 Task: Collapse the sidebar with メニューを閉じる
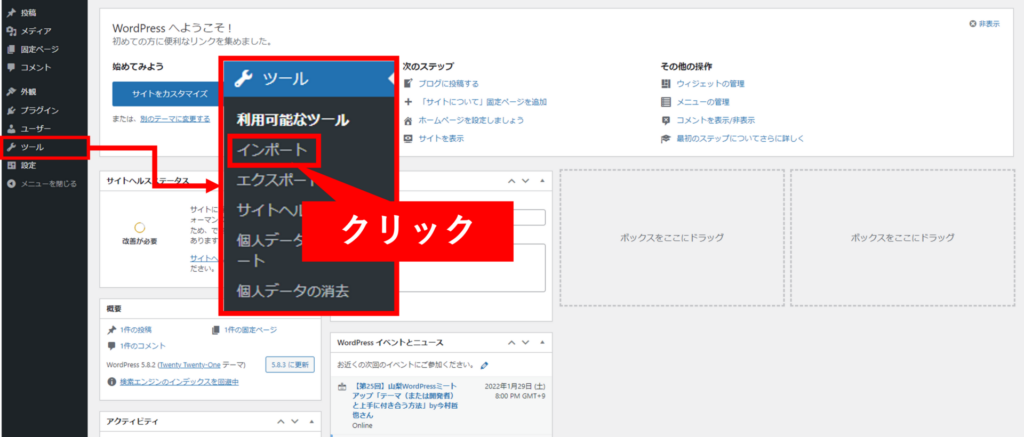click(x=44, y=184)
